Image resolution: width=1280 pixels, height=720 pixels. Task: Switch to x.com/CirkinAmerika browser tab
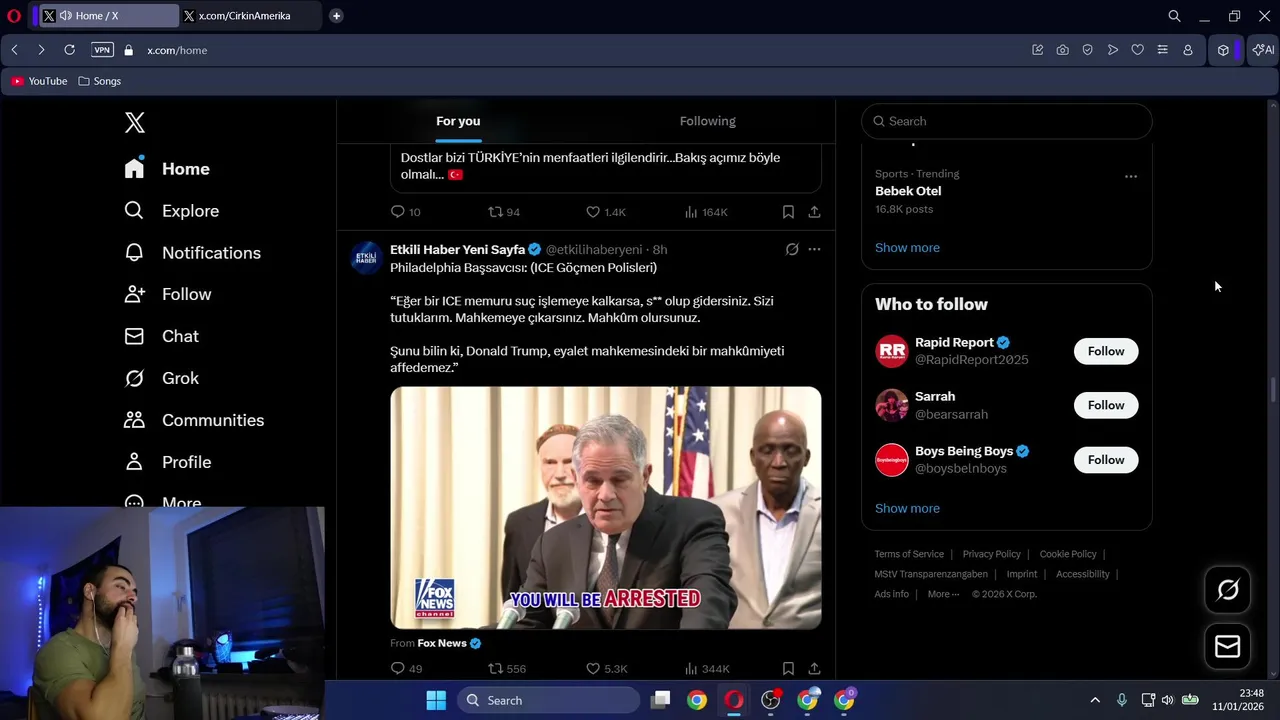coord(251,16)
